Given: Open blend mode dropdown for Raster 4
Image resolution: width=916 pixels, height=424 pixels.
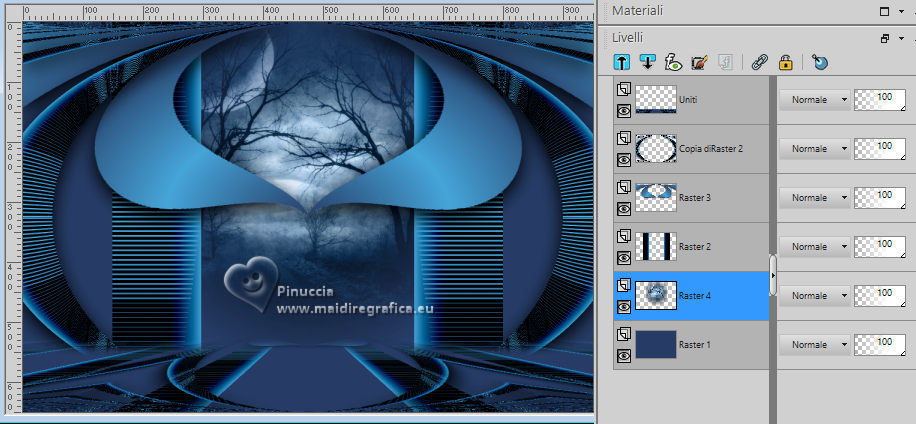Looking at the screenshot, I should 815,296.
